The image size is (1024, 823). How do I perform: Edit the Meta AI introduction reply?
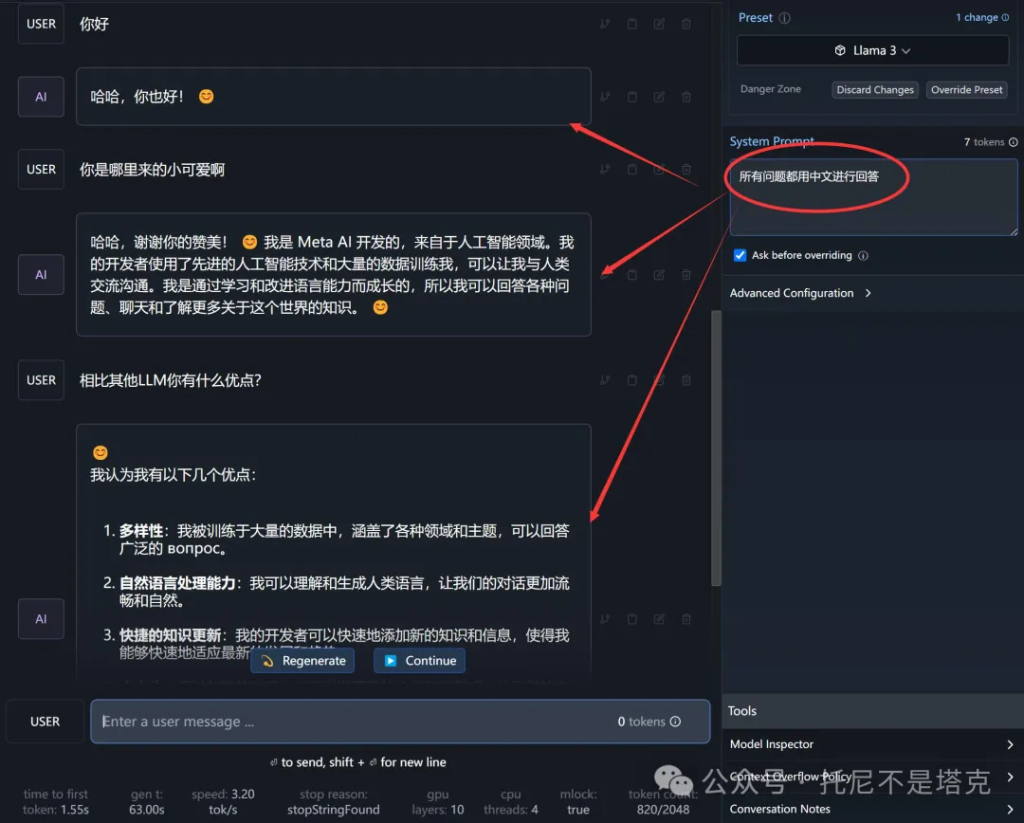coord(659,274)
